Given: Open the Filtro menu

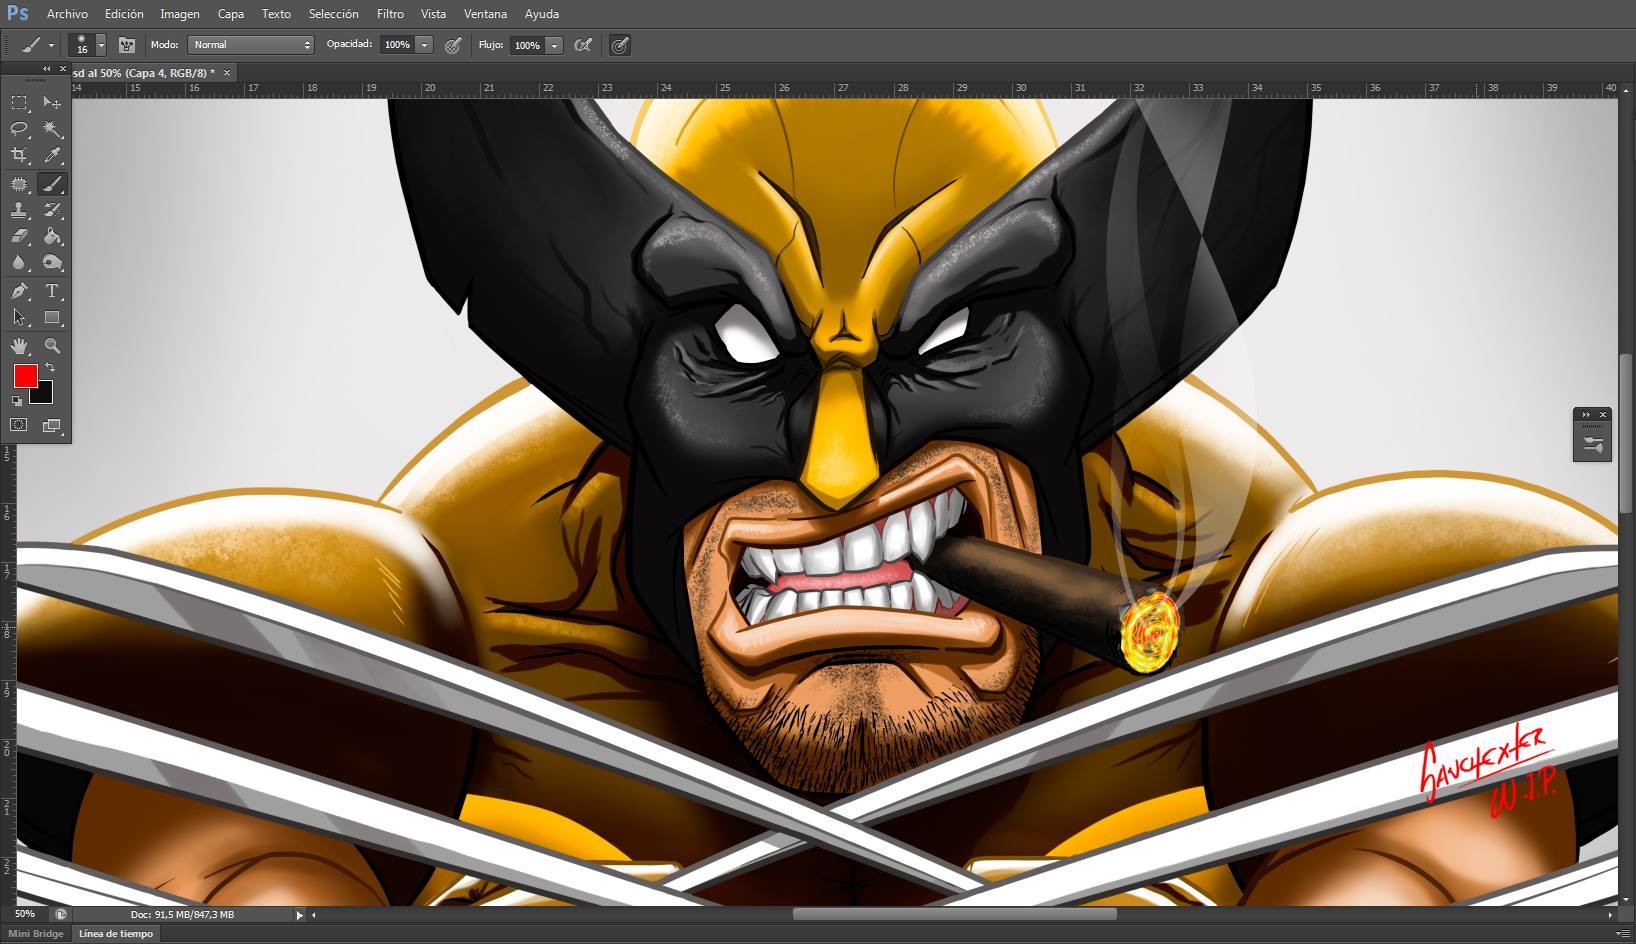Looking at the screenshot, I should [x=389, y=14].
